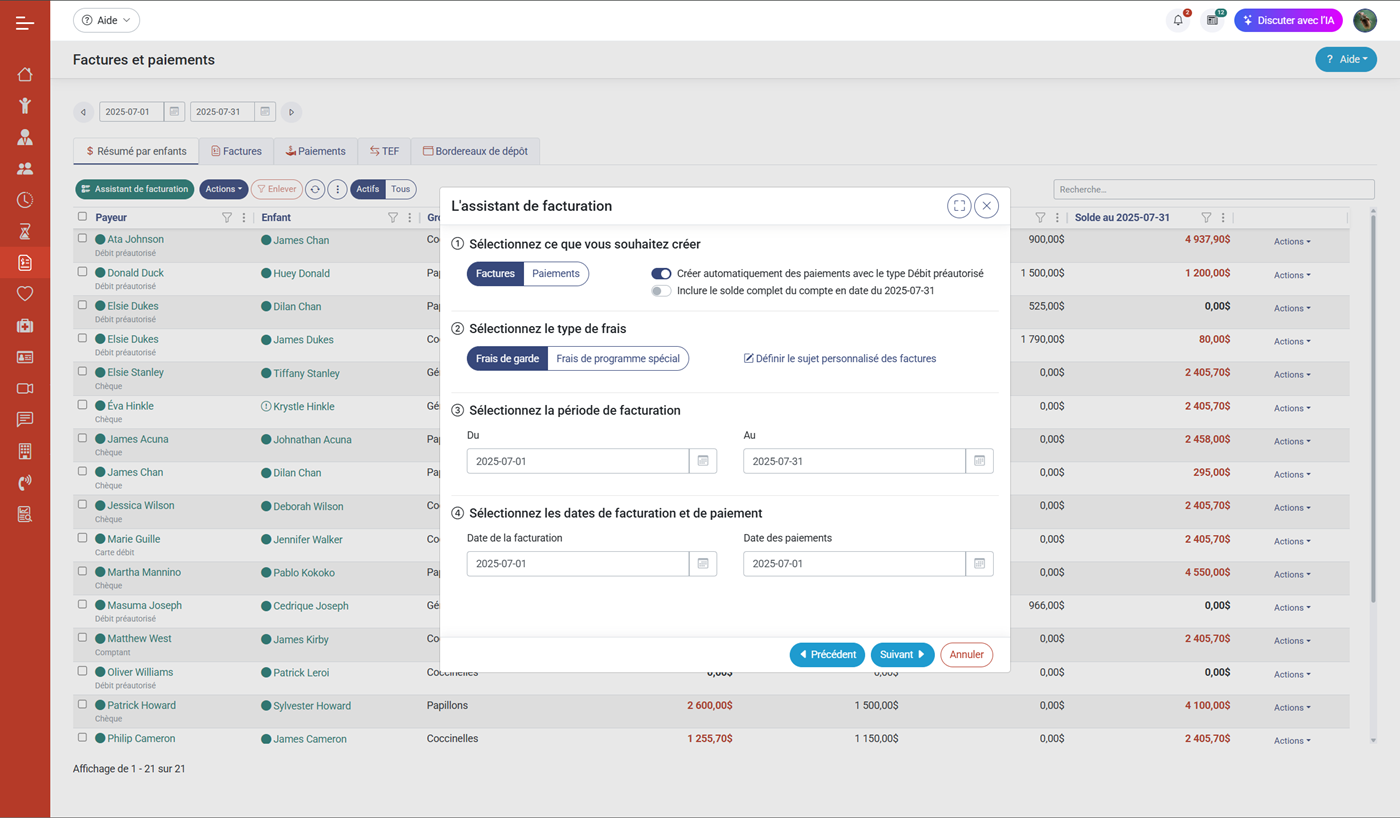Click the Recherche search field
The image size is (1400, 818).
click(x=1213, y=189)
